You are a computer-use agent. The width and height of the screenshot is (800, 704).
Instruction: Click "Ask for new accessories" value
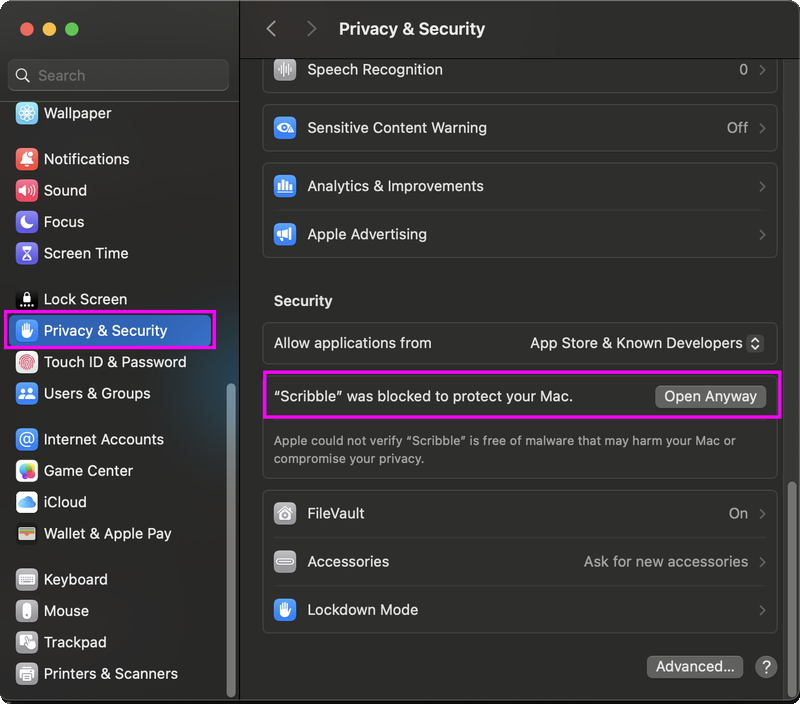666,562
